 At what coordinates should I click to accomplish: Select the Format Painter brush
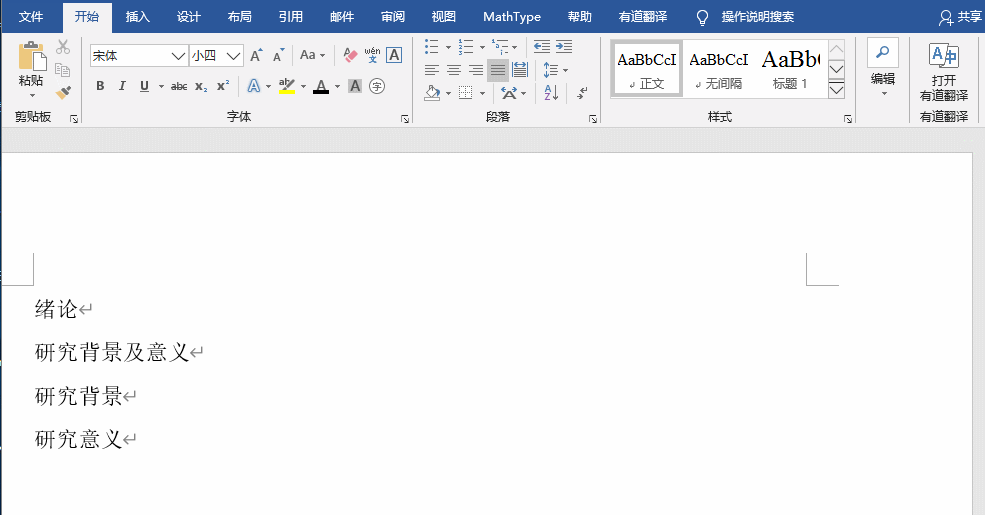pyautogui.click(x=63, y=92)
